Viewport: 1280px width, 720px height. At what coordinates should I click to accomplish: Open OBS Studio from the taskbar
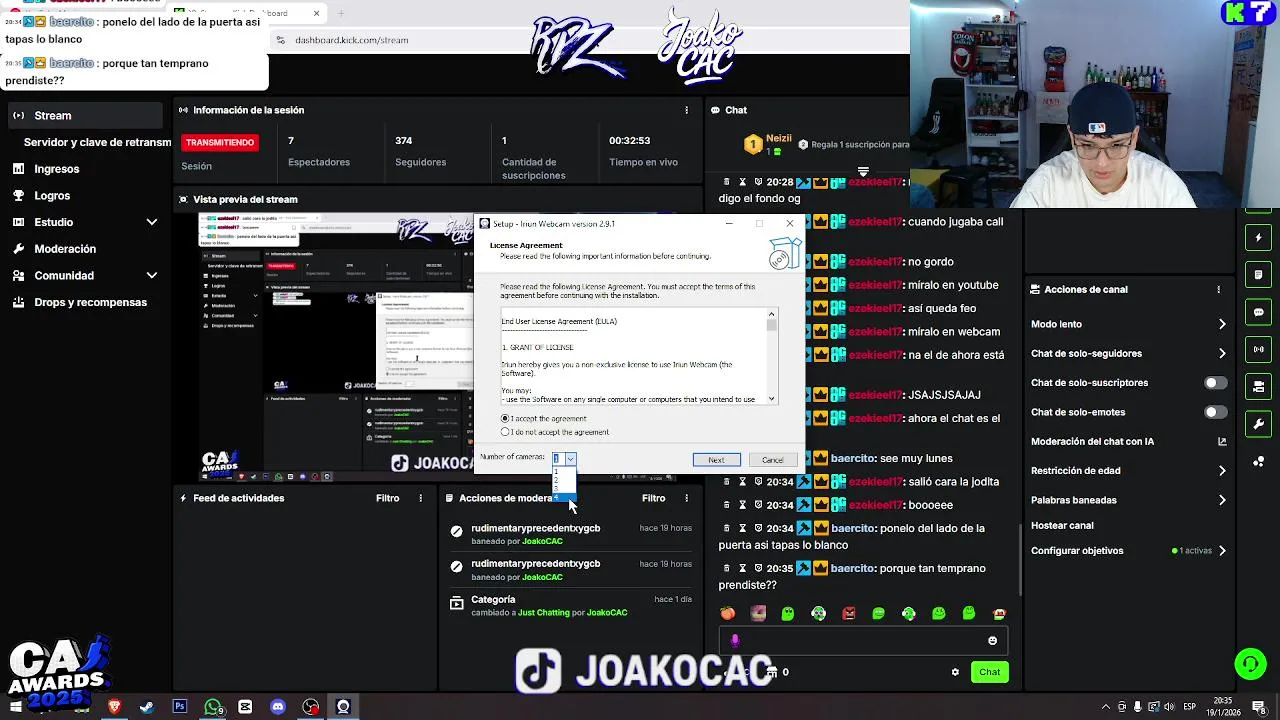tap(311, 706)
